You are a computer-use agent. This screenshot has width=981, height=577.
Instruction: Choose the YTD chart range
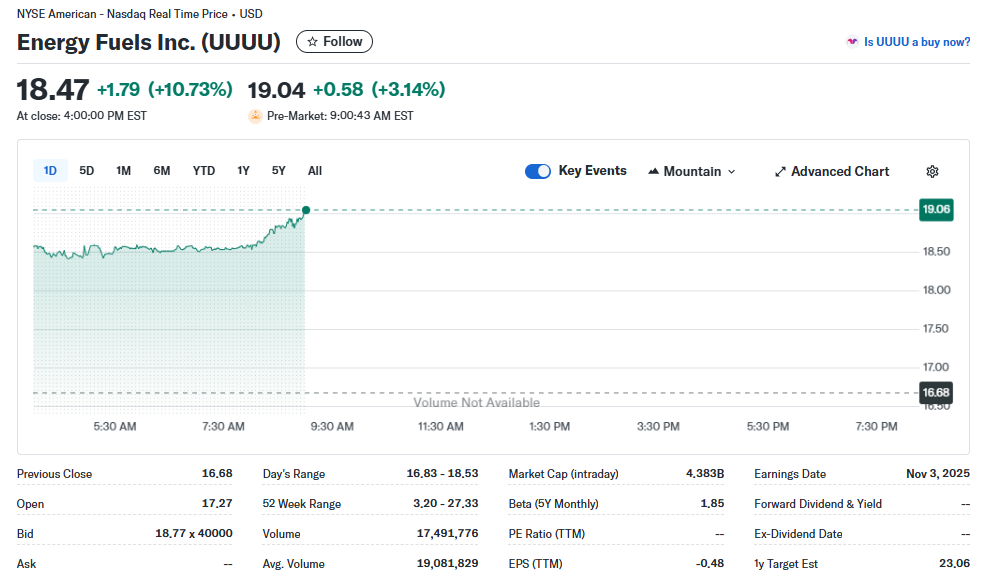(x=204, y=171)
